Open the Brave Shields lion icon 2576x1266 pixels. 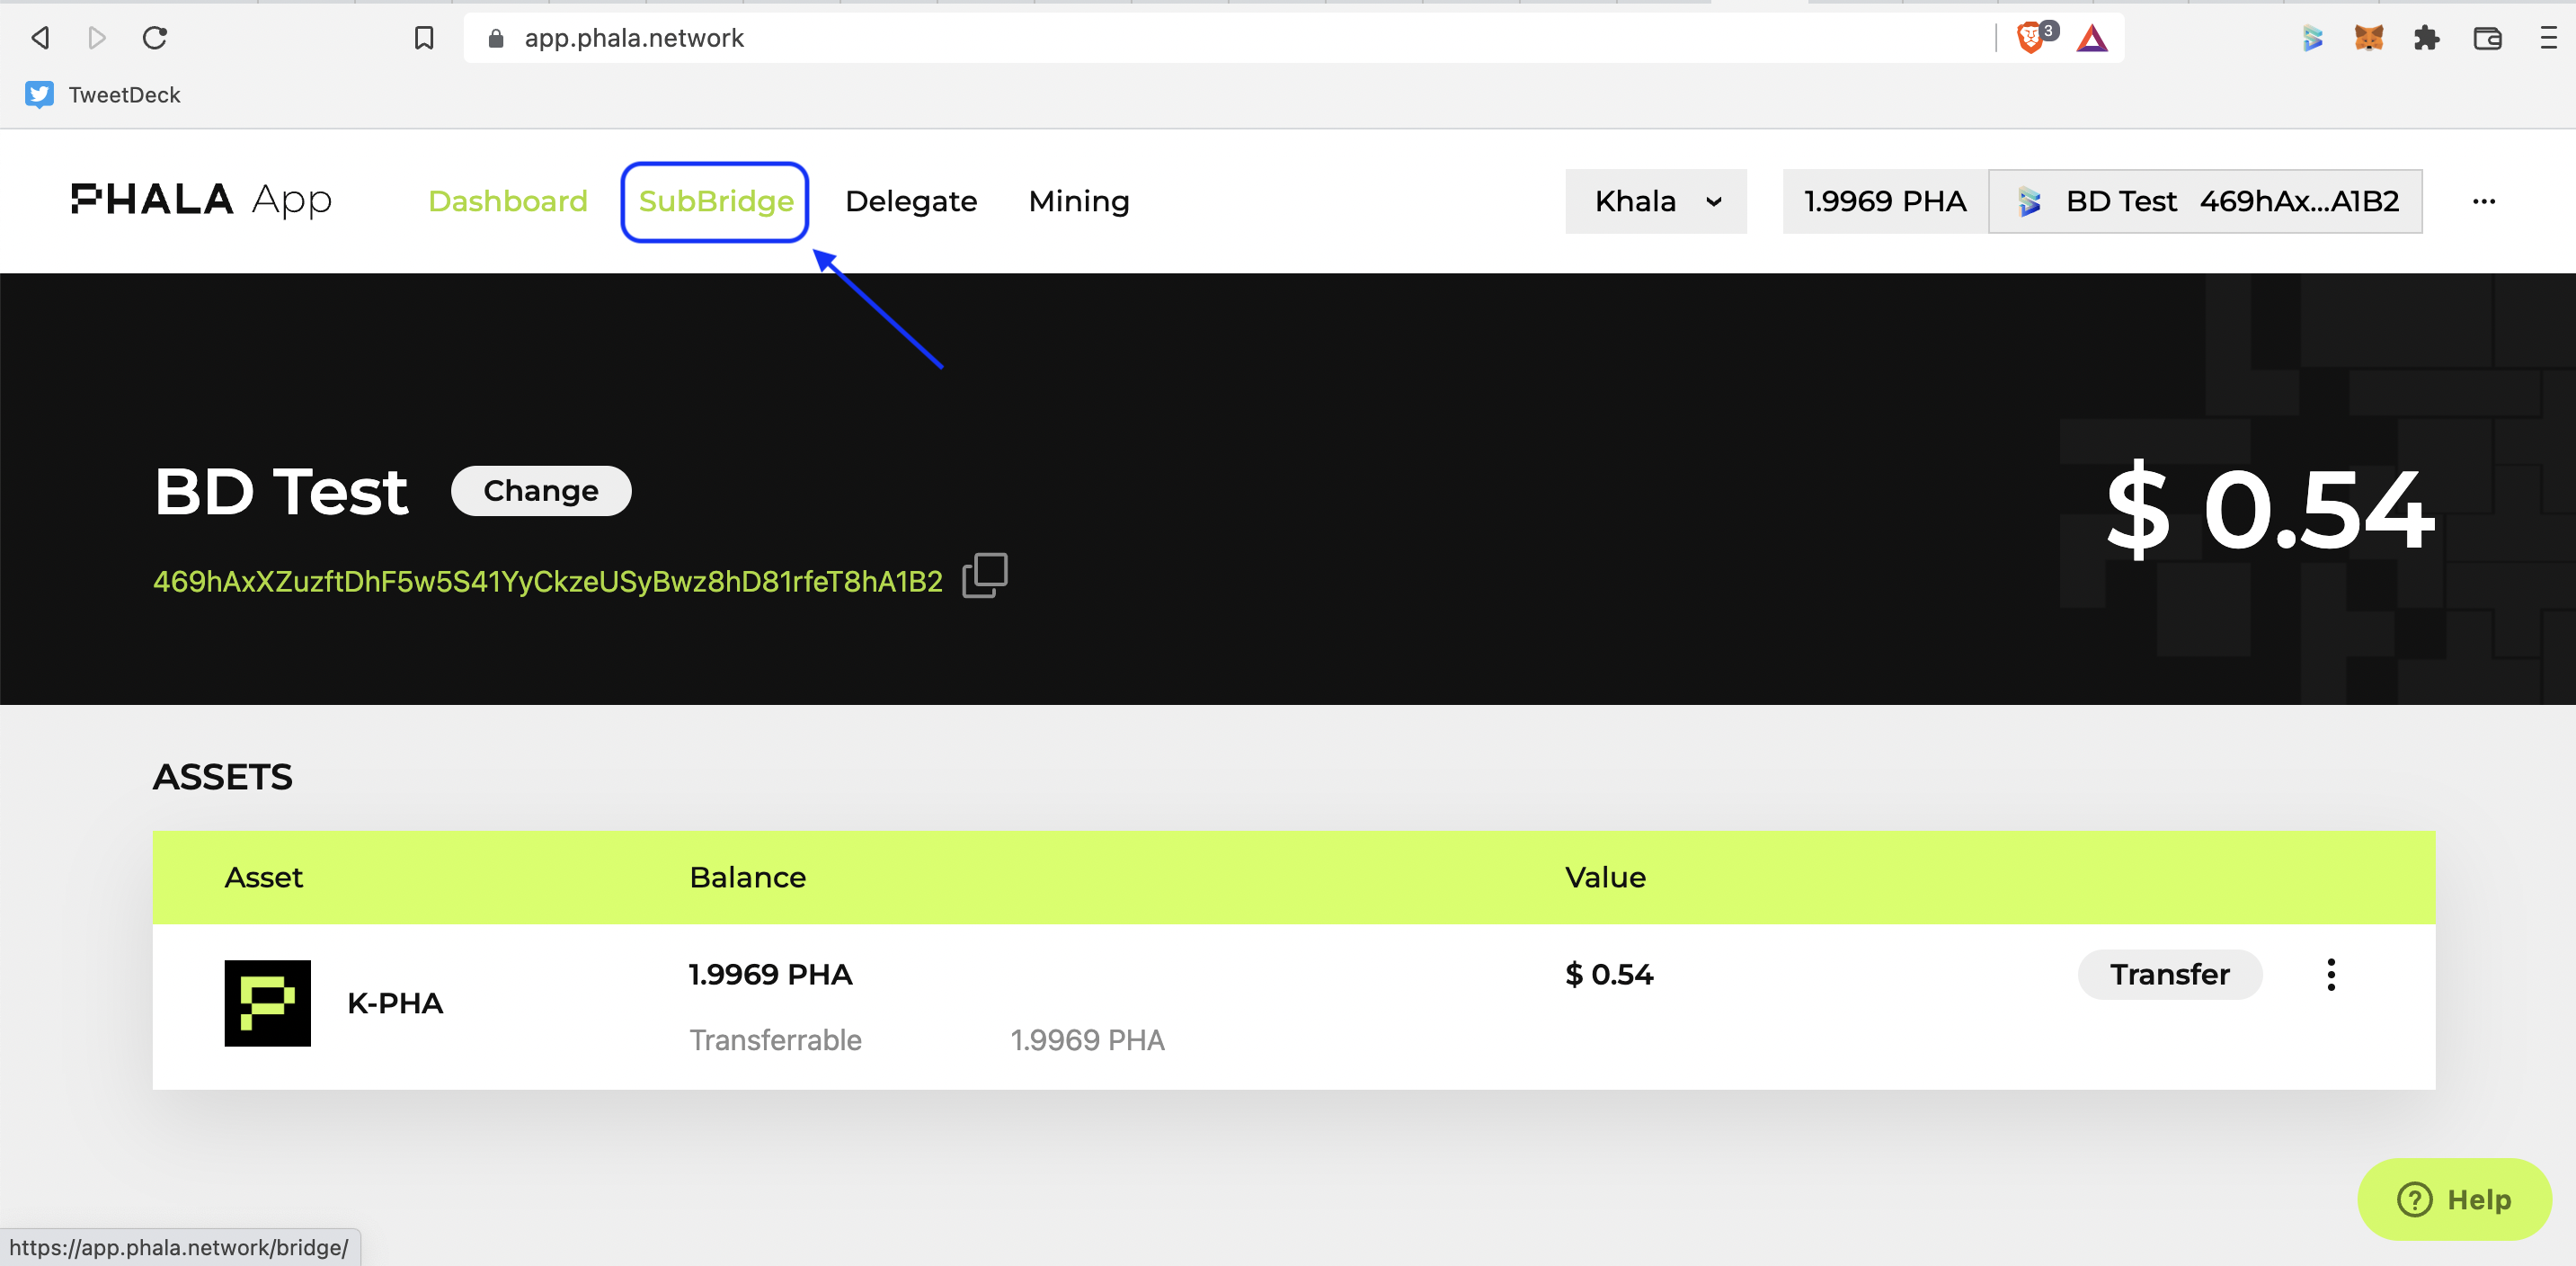[2032, 38]
